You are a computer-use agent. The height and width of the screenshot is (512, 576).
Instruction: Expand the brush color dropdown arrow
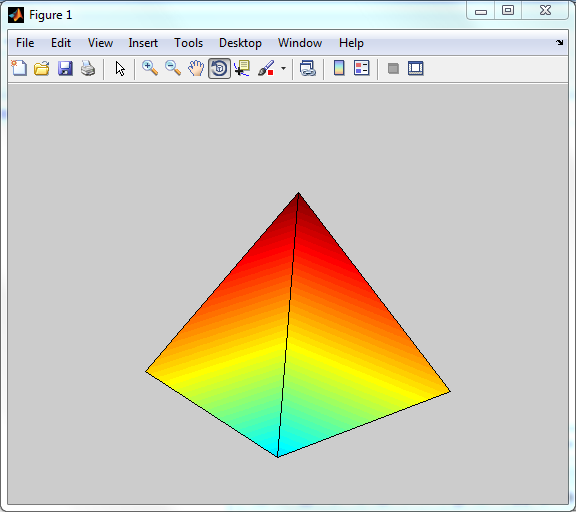(x=283, y=68)
